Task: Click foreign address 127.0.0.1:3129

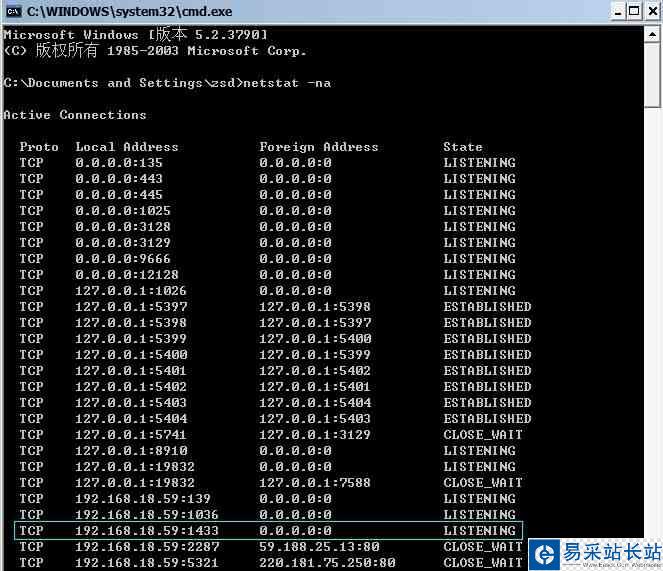Action: point(315,435)
